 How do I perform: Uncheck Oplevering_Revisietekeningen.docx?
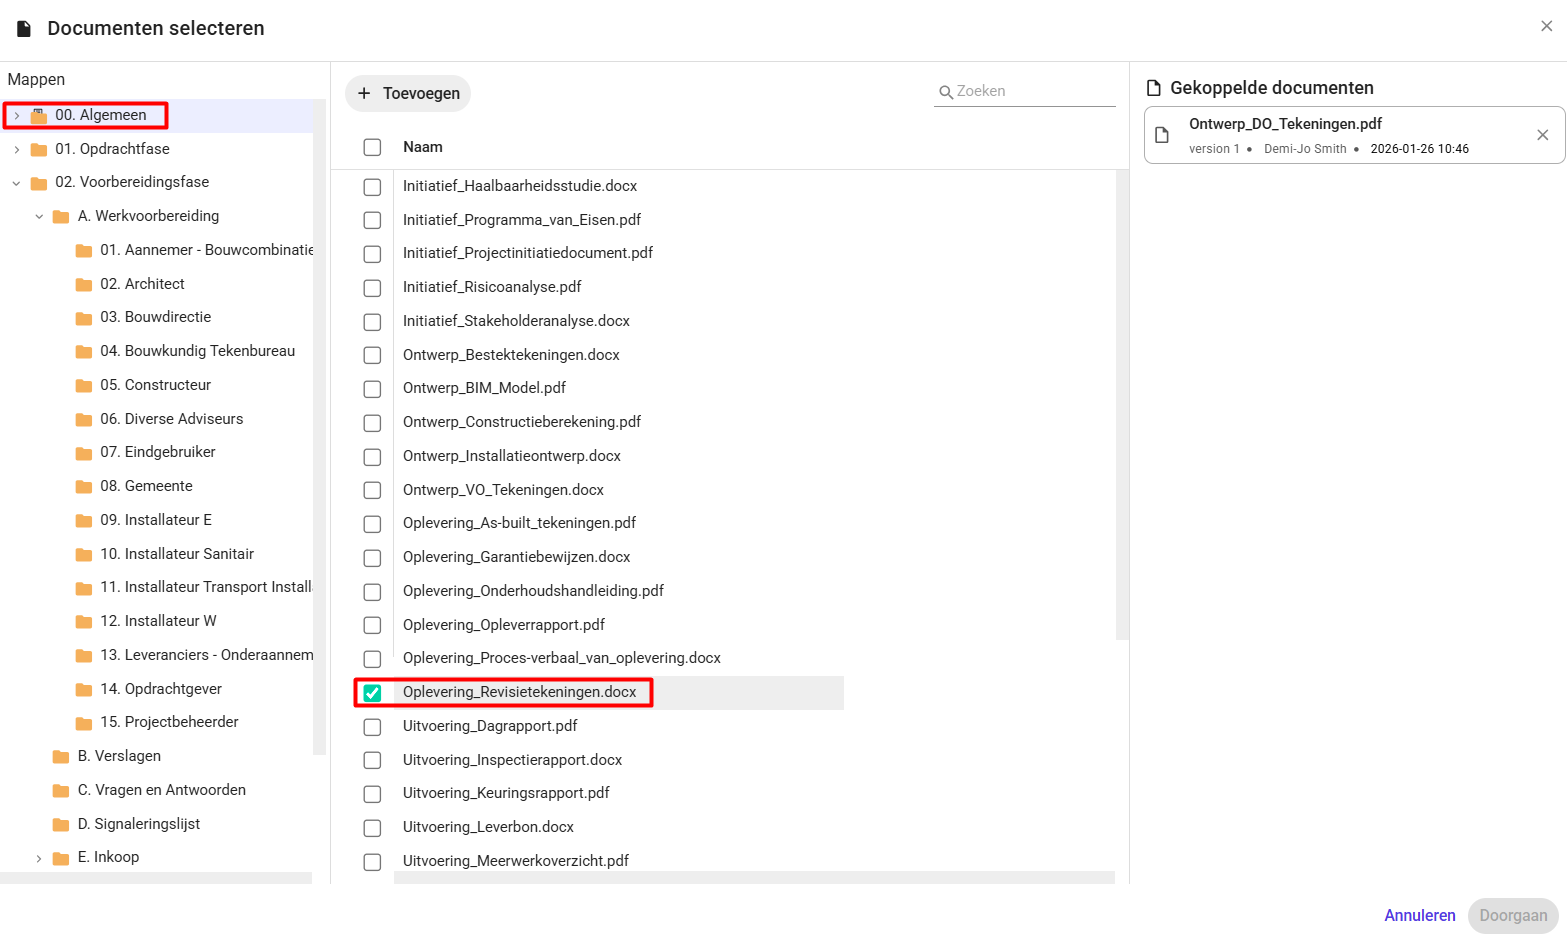[x=372, y=693]
